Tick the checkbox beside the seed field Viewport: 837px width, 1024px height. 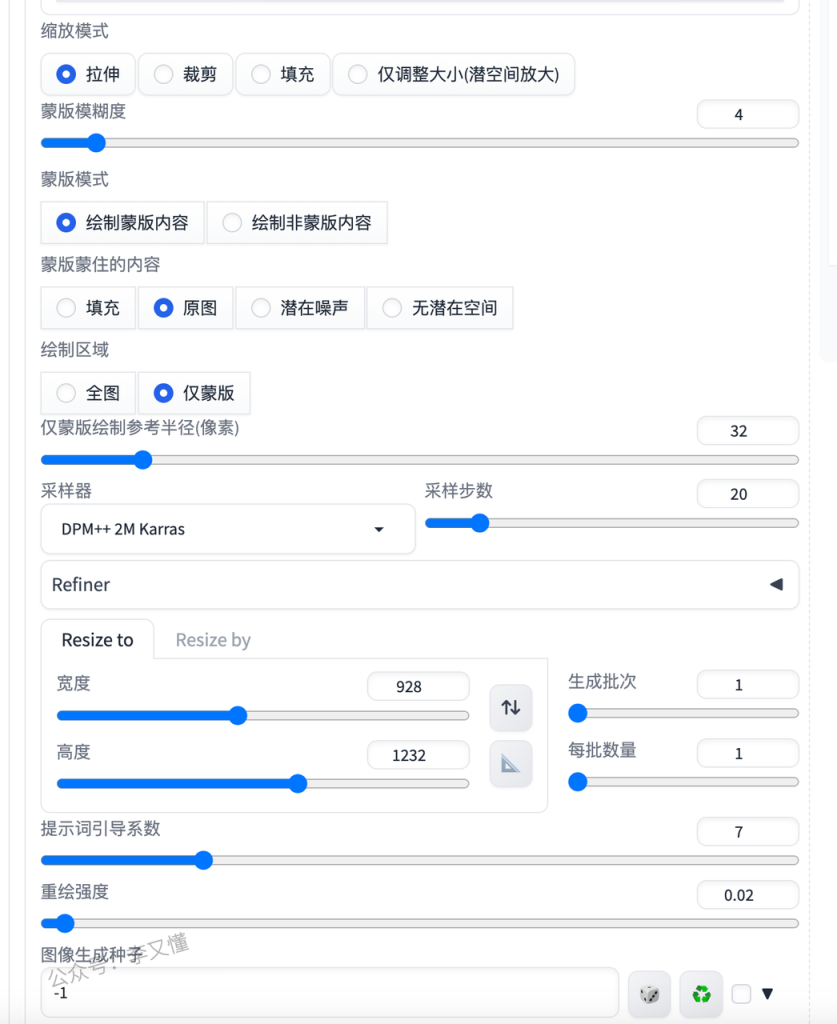click(741, 994)
